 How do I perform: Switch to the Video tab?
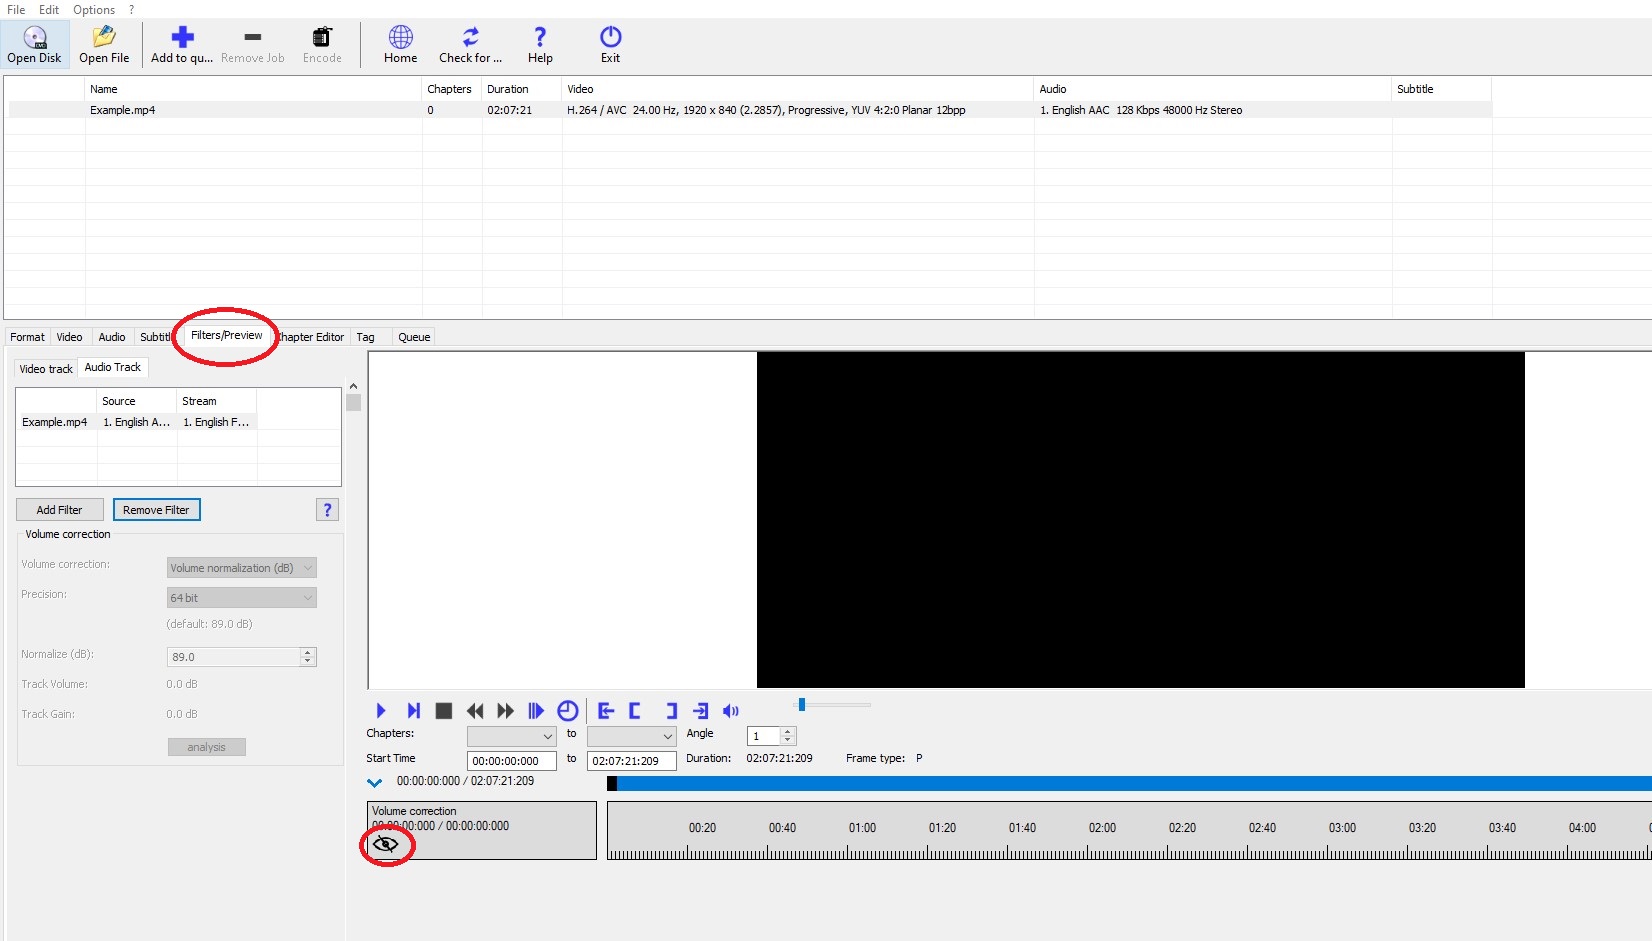[x=69, y=337]
